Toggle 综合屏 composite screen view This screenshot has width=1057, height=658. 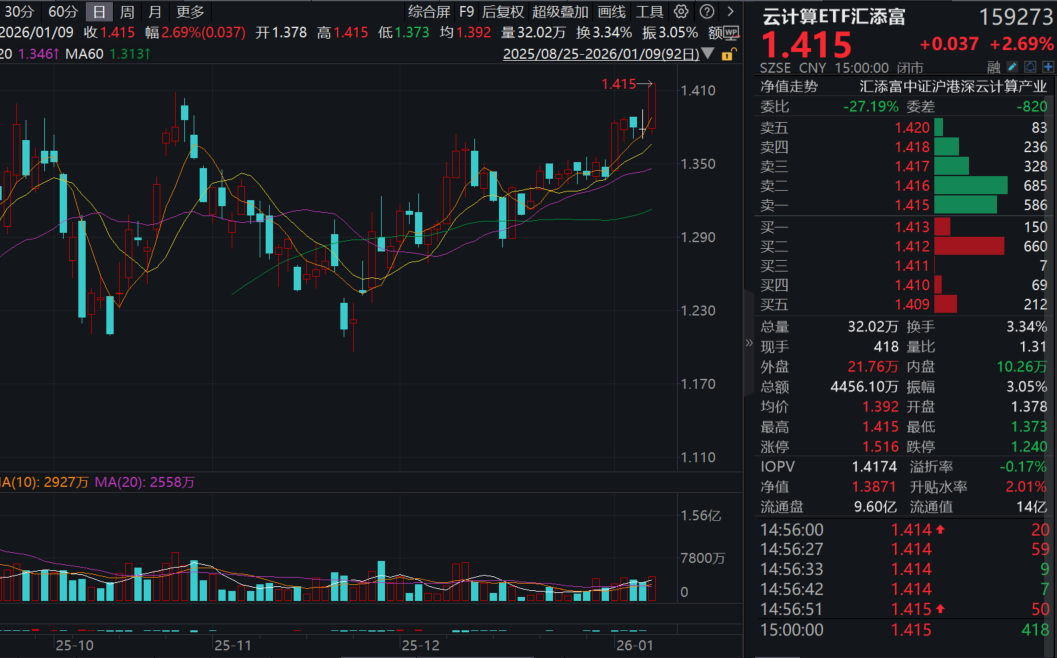[x=429, y=13]
